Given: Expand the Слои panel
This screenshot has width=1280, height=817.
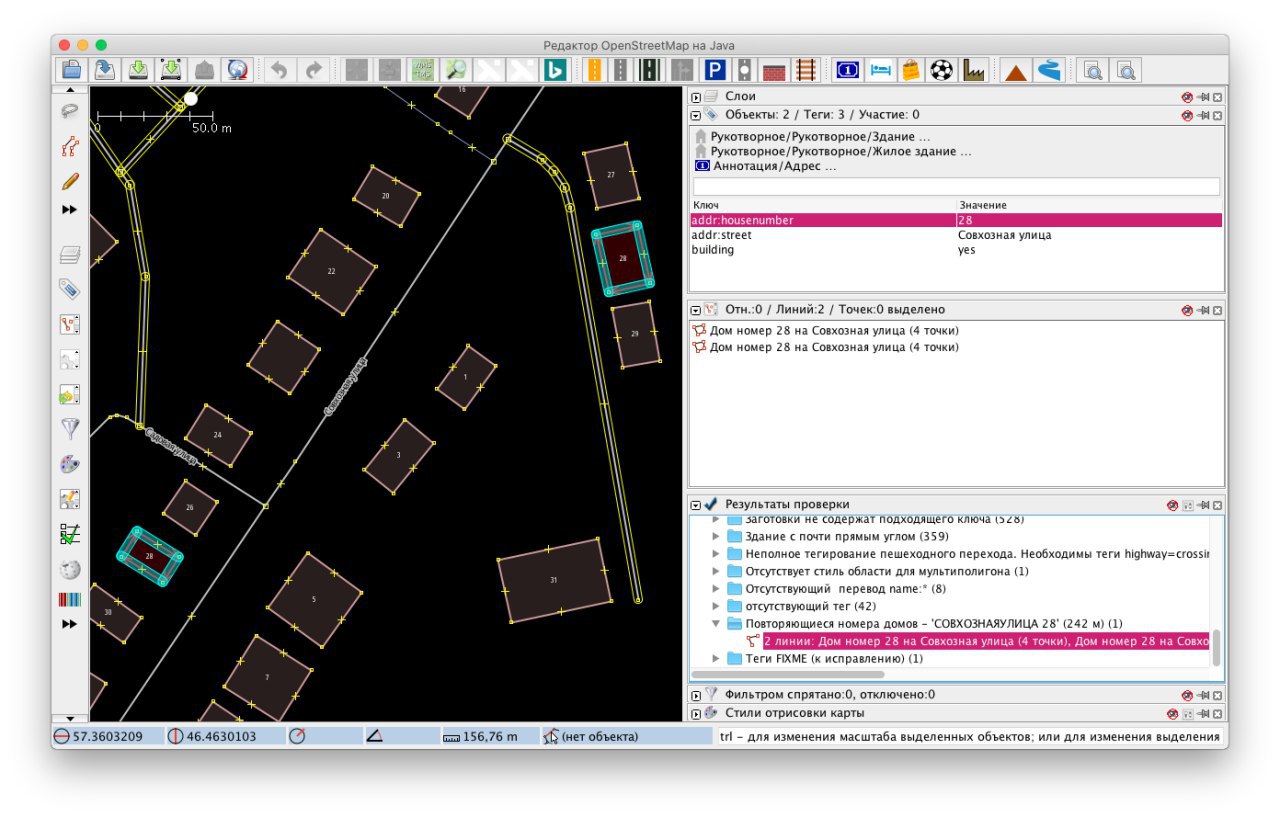Looking at the screenshot, I should (x=696, y=97).
